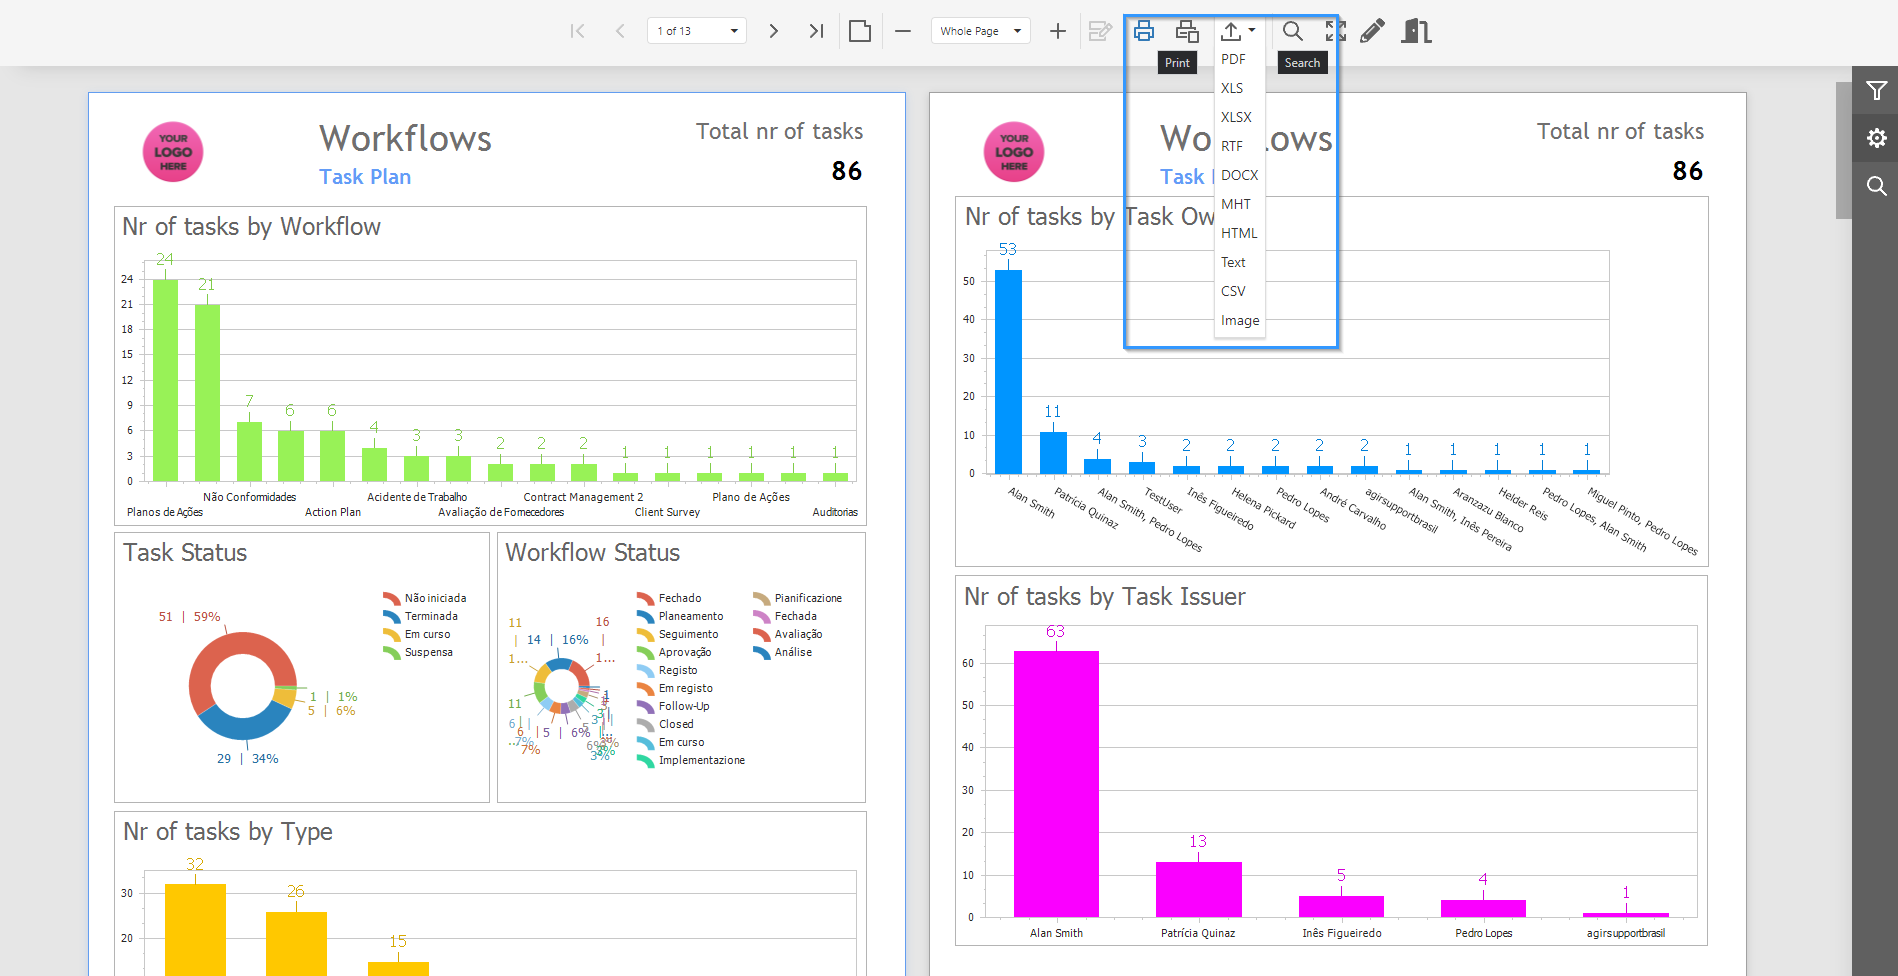Click total tasks value 86 on first page
This screenshot has height=976, width=1898.
coord(847,171)
